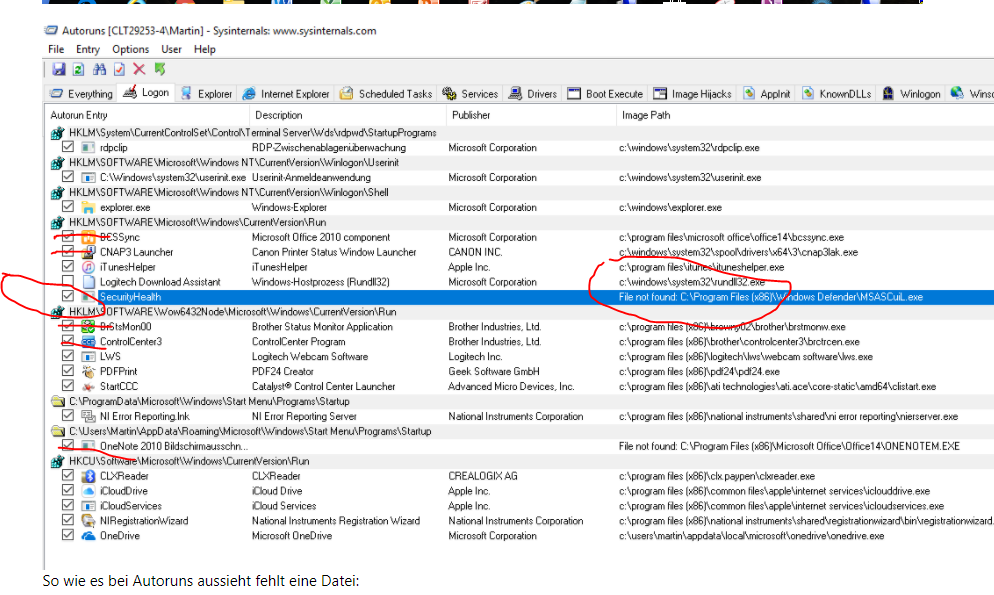Switch to the Internet Explorer tab

(287, 94)
